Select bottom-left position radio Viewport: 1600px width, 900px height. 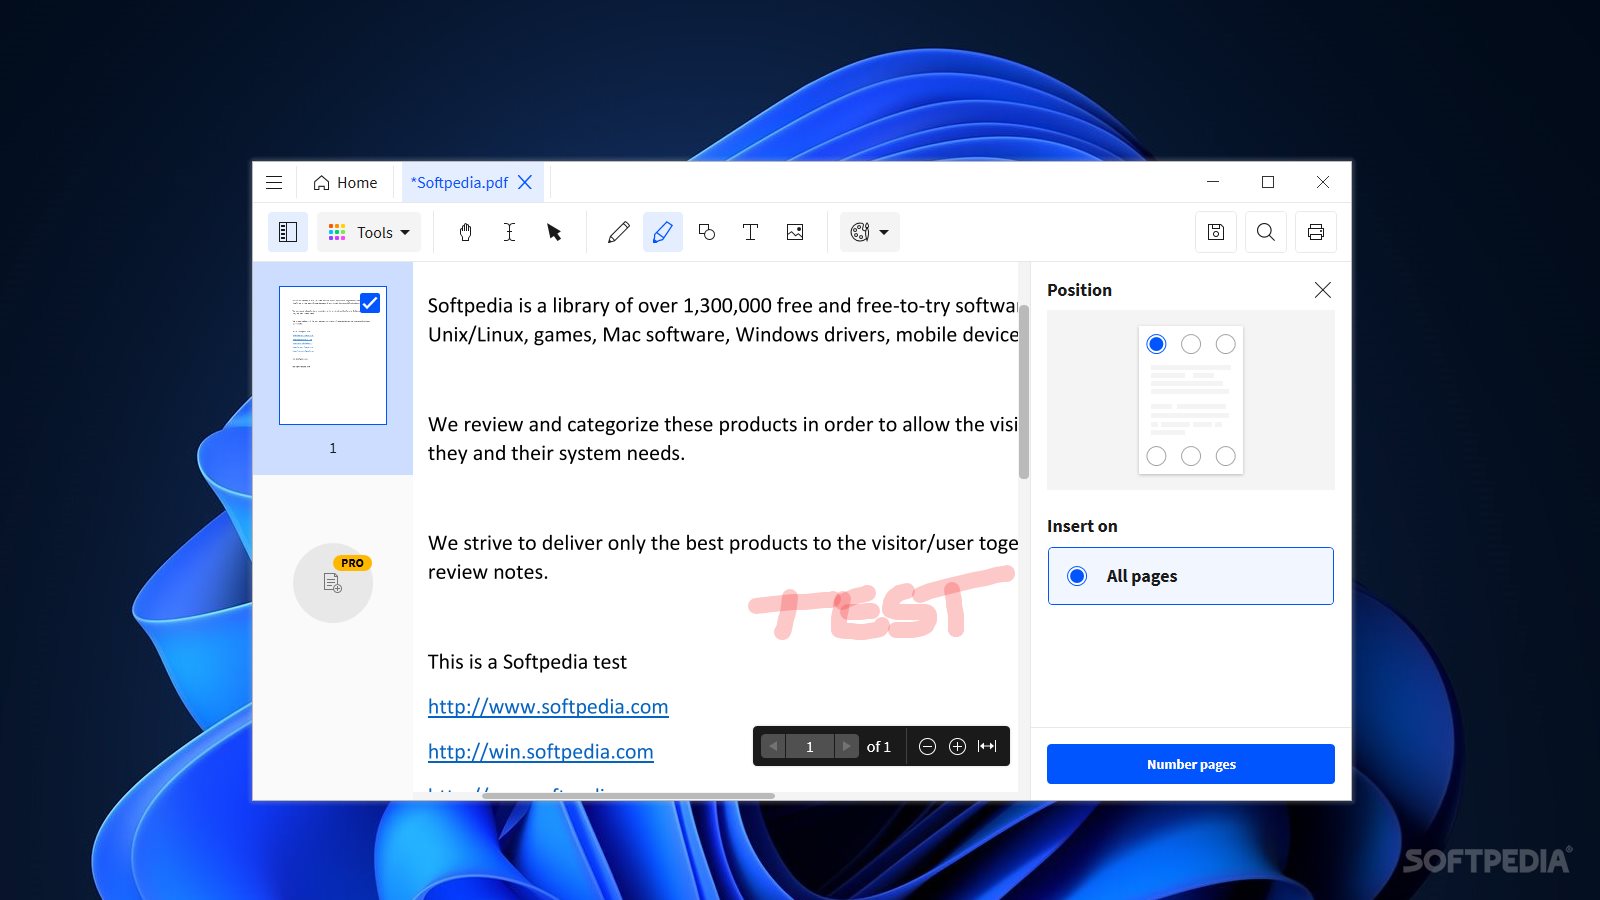(x=1156, y=456)
